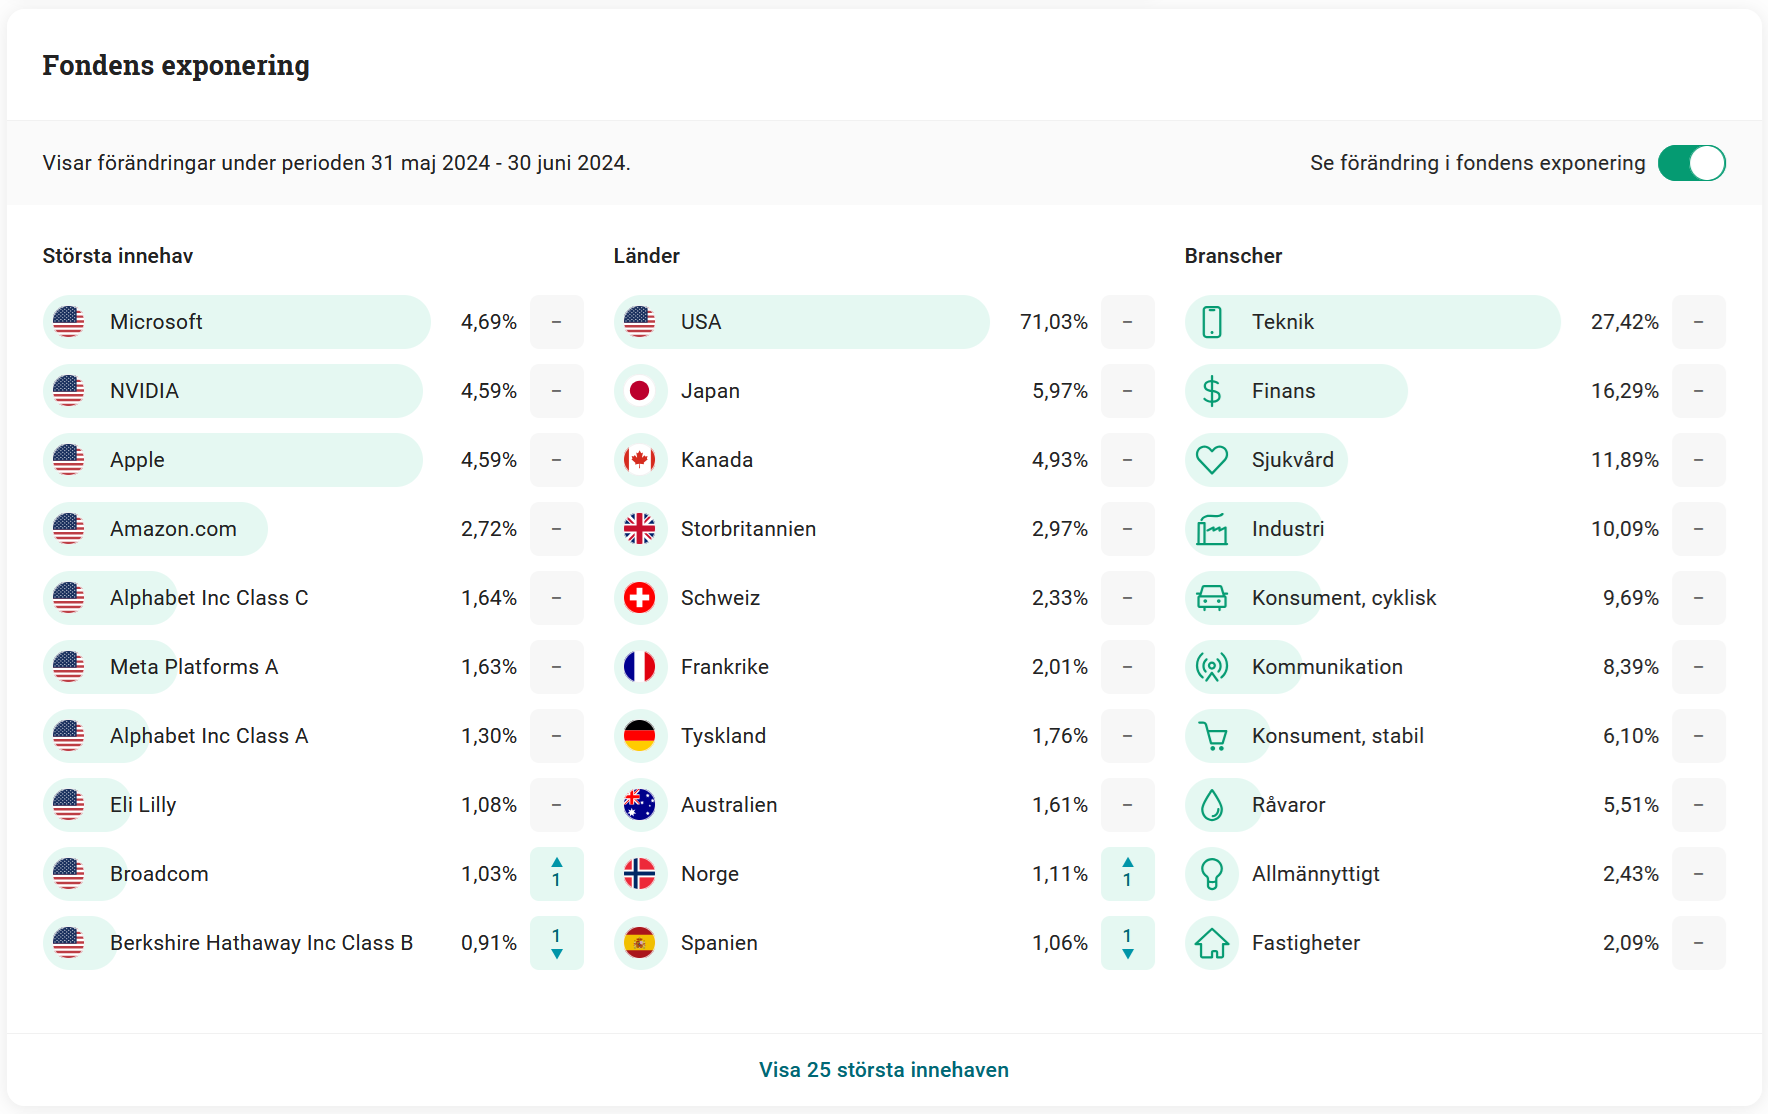Click the Japan flag icon
The height and width of the screenshot is (1114, 1768).
click(x=640, y=391)
